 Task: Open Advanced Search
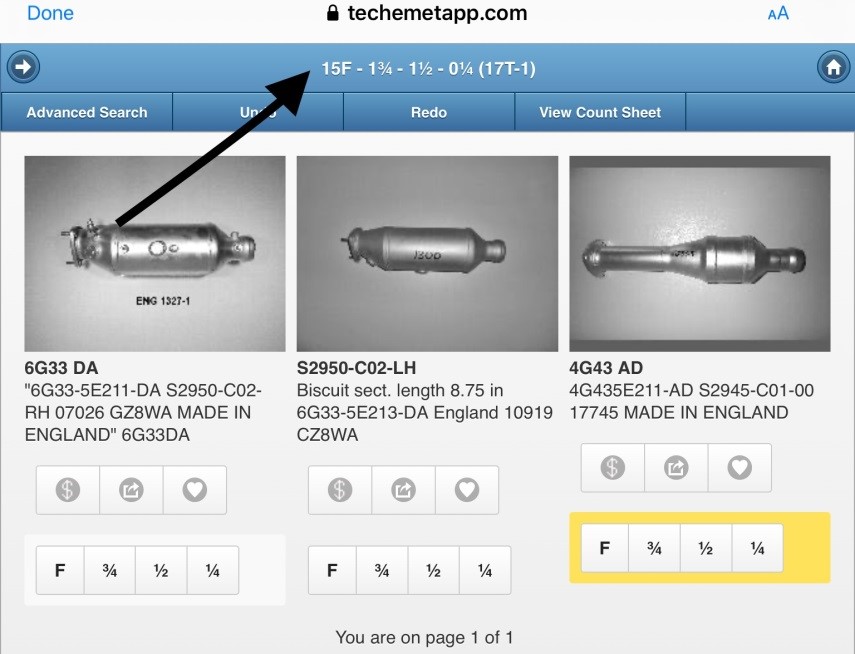pos(87,112)
